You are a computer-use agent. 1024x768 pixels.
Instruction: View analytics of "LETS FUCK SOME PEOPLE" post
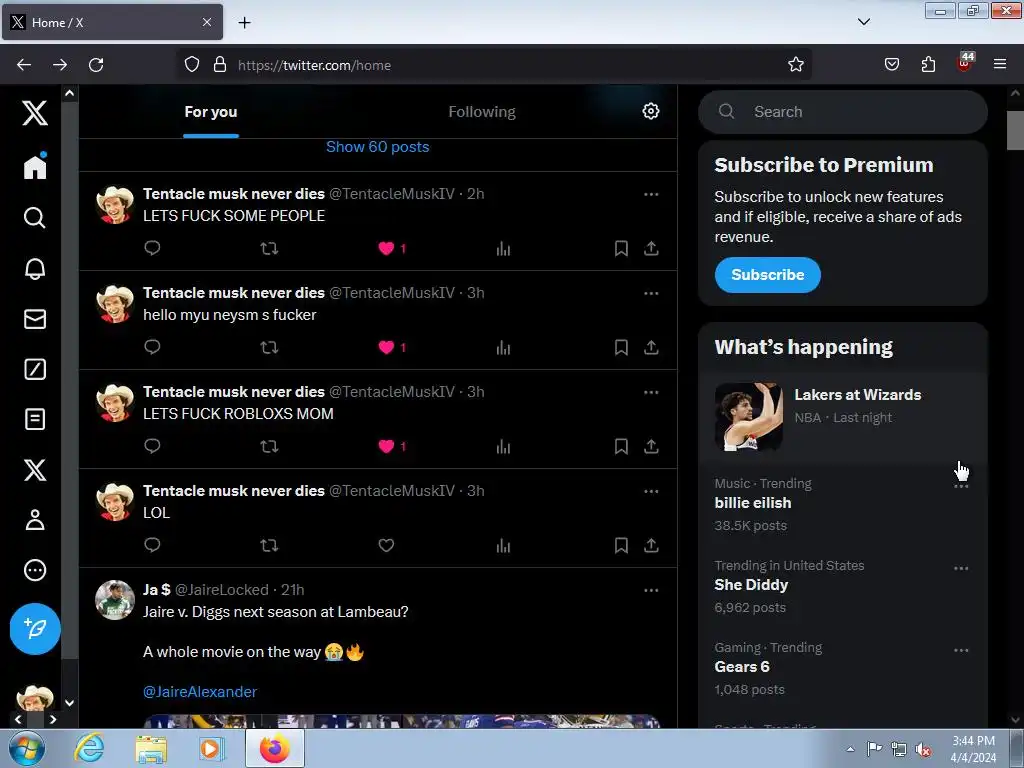click(x=503, y=248)
